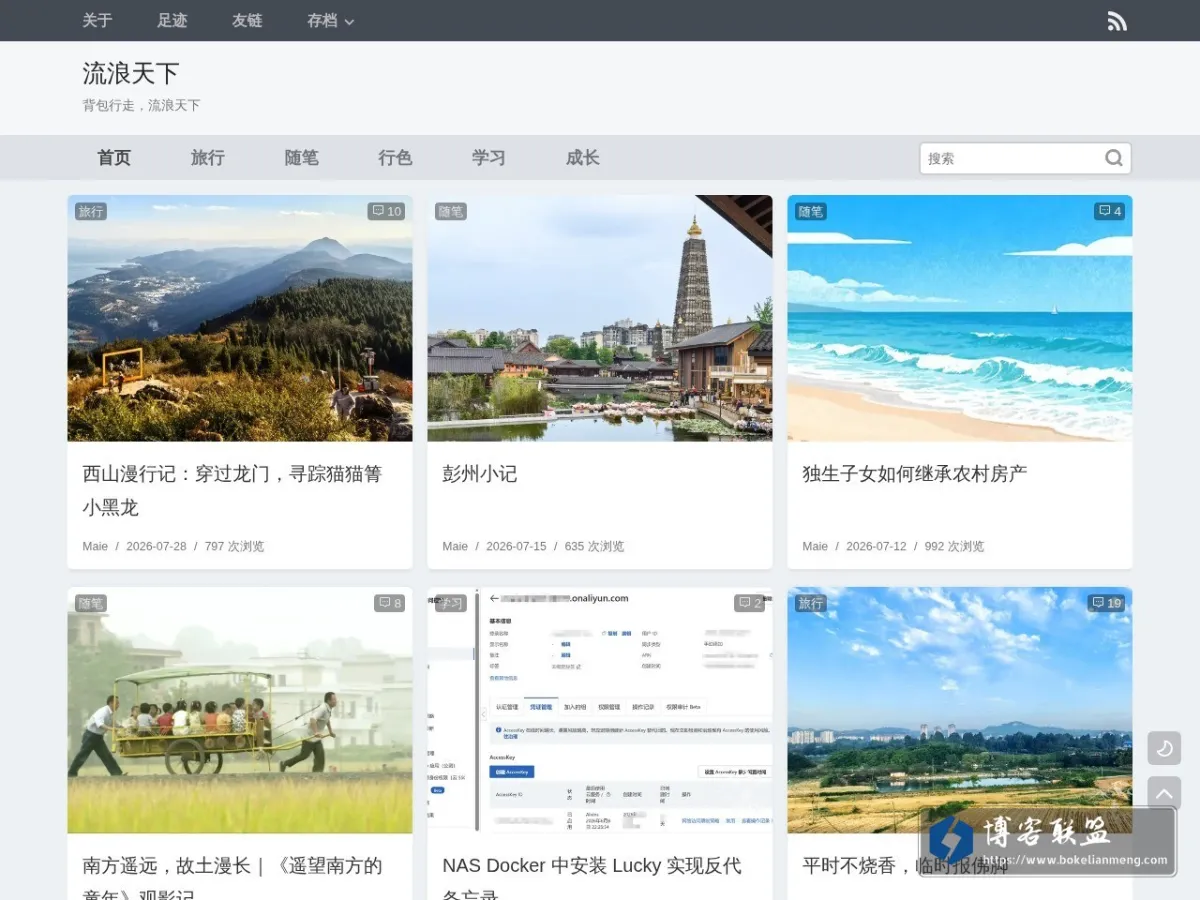The width and height of the screenshot is (1200, 900).
Task: Click the search magnifier icon
Action: 1114,158
